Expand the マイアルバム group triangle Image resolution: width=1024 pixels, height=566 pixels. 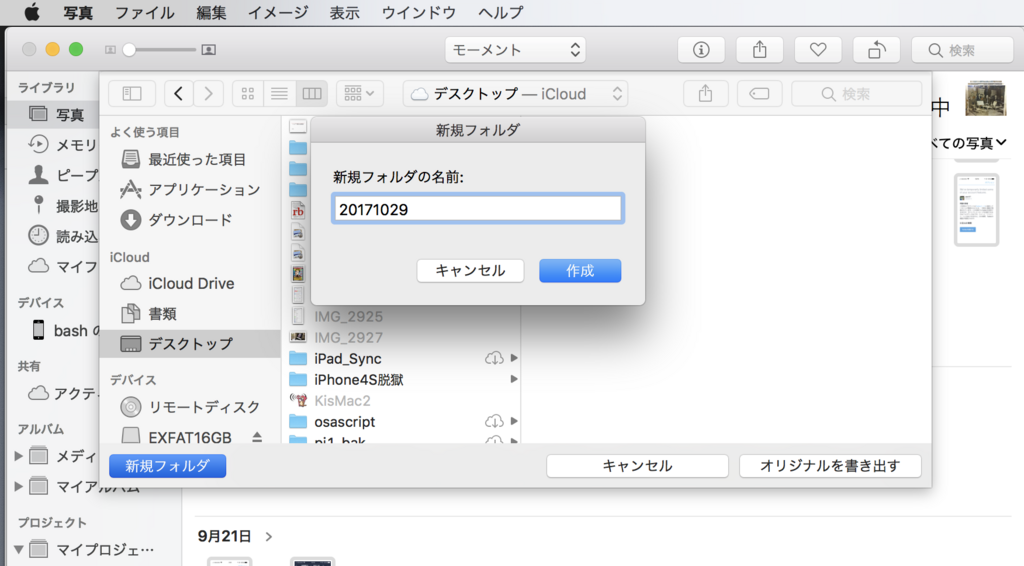[x=18, y=486]
